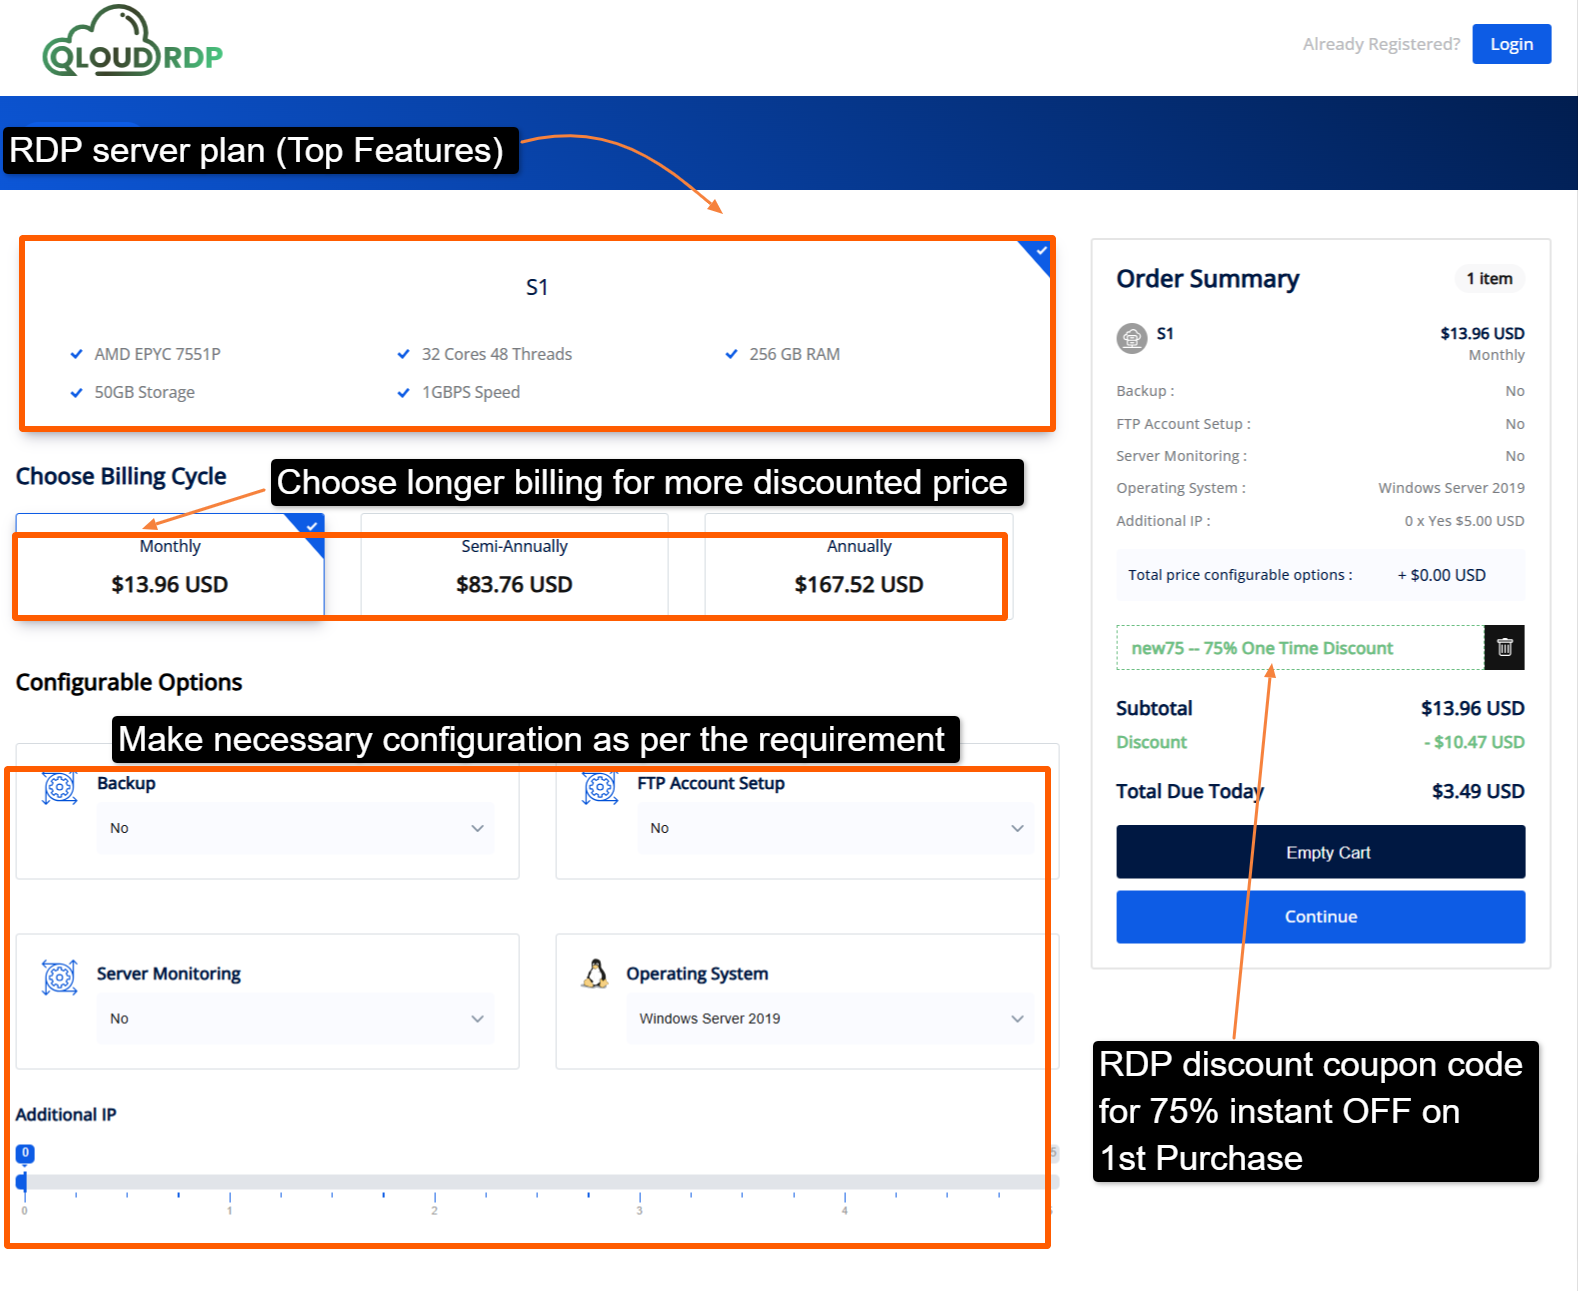The height and width of the screenshot is (1291, 1578).
Task: Click the 'Subtotal' label
Action: [1154, 708]
